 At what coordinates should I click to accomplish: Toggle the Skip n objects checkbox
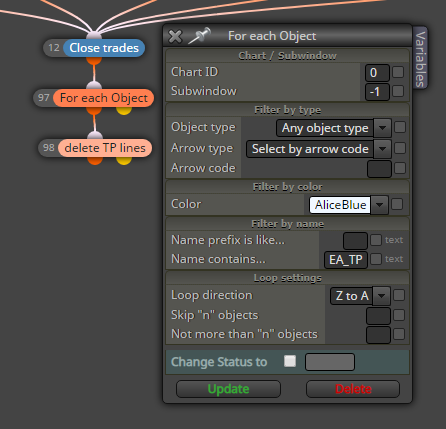[x=399, y=315]
